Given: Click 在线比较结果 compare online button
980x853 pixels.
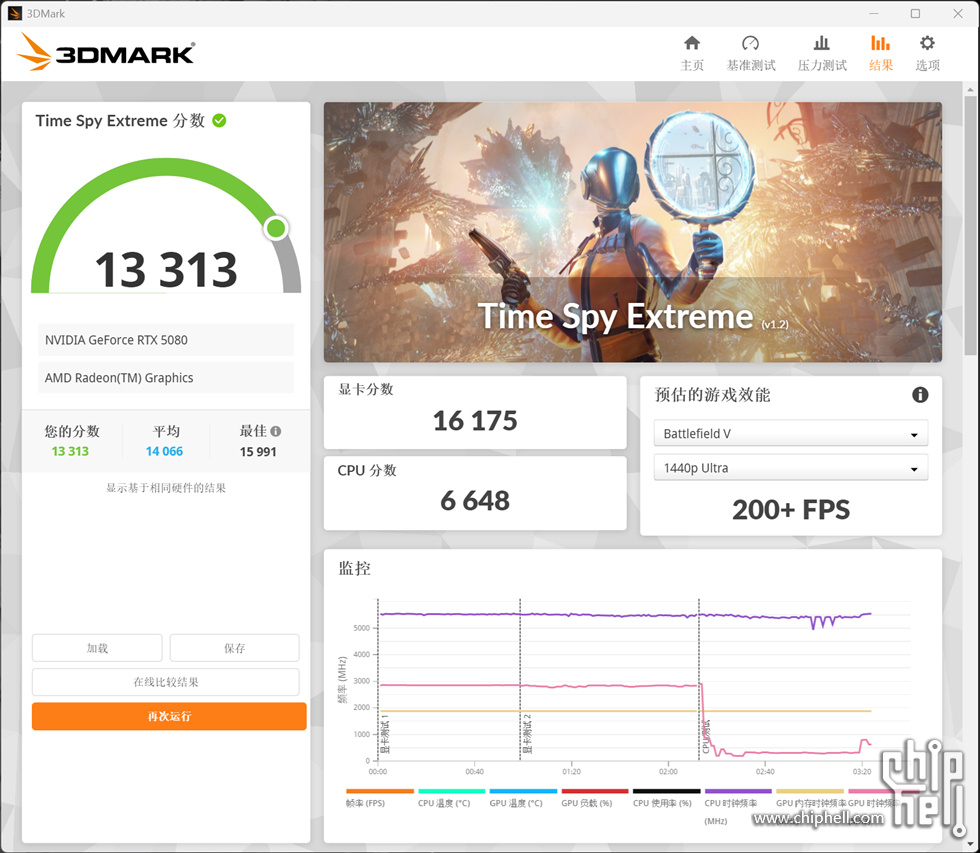Looking at the screenshot, I should tap(166, 682).
